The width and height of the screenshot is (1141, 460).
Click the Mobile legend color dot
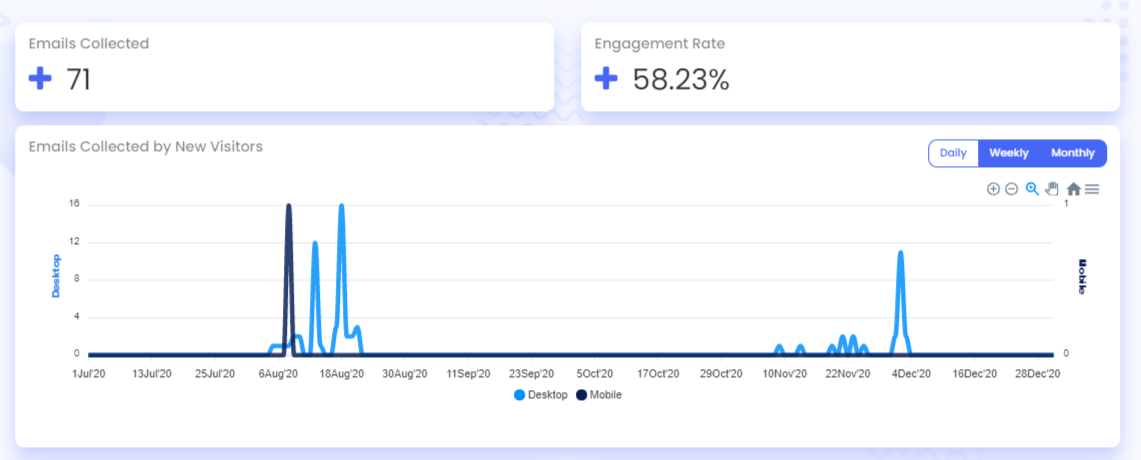[582, 395]
